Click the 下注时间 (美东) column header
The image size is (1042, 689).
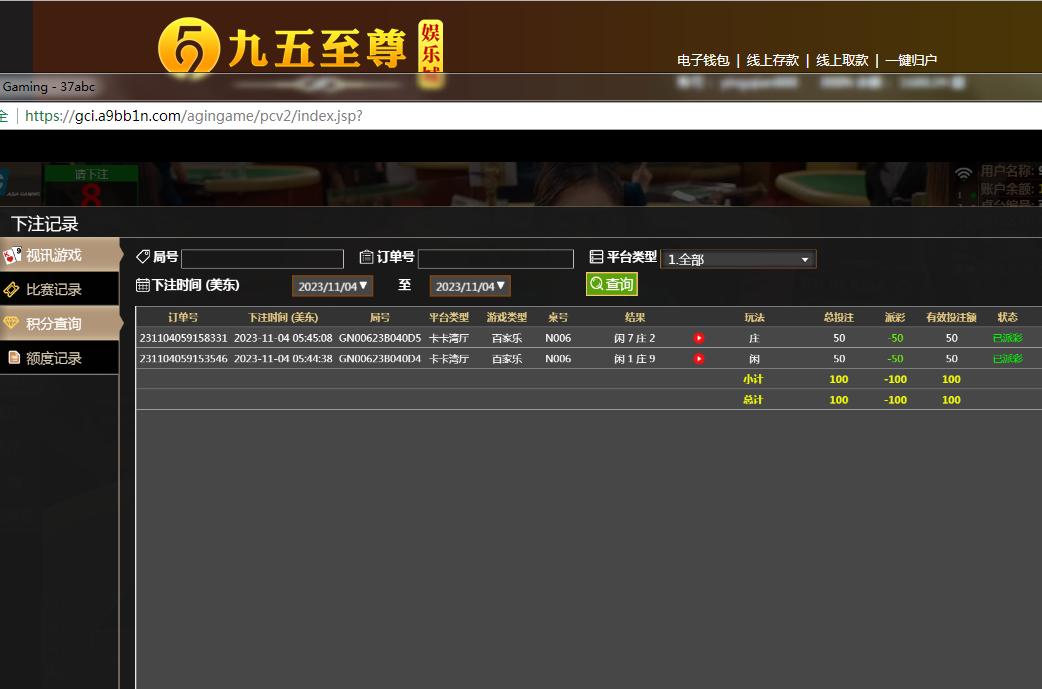tap(283, 318)
